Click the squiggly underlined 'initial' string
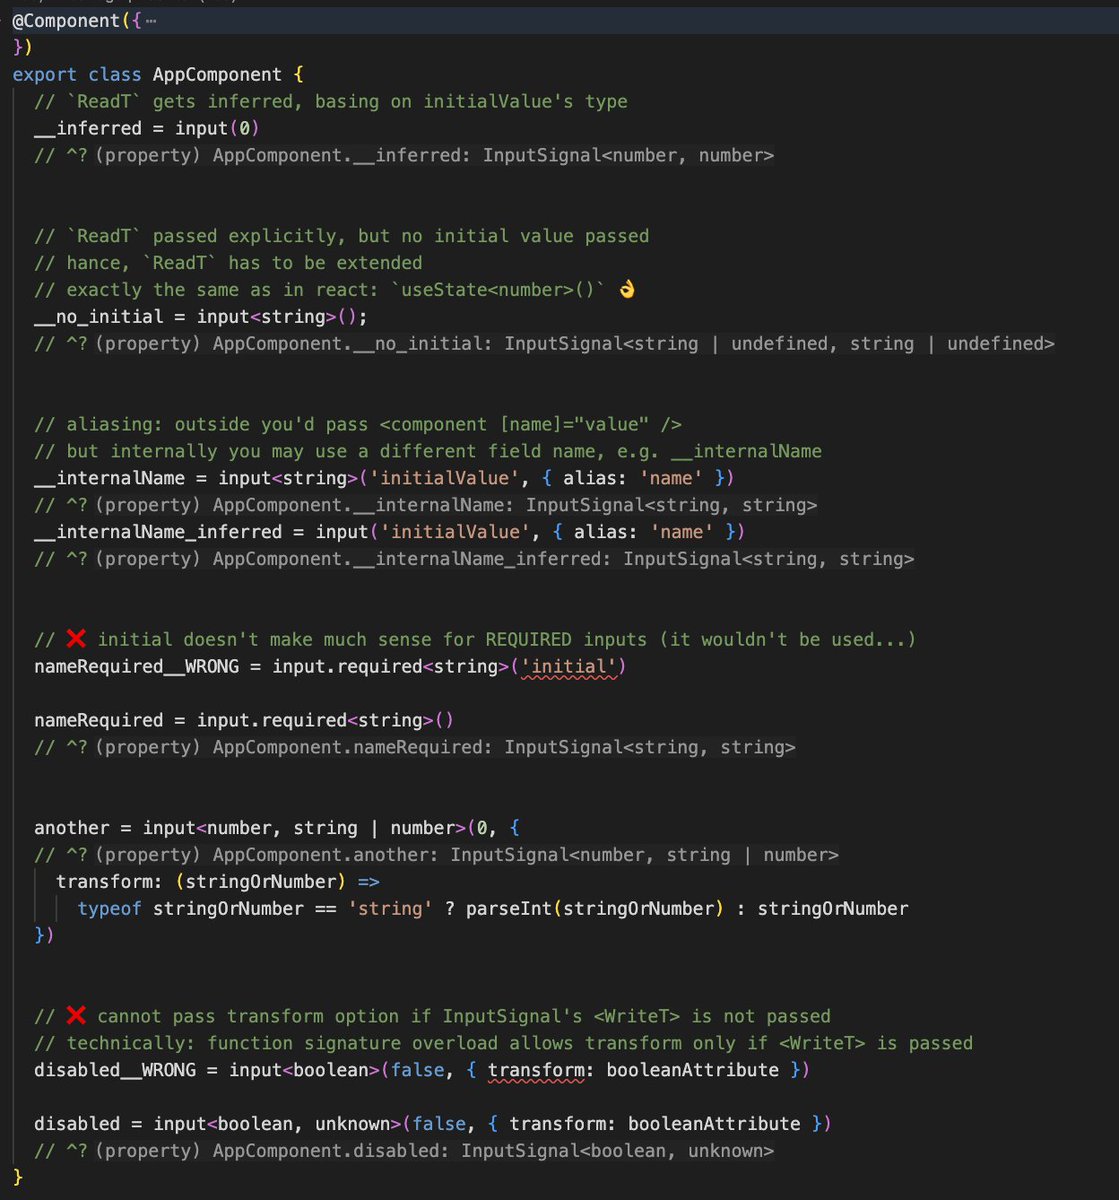This screenshot has width=1119, height=1200. [x=568, y=667]
